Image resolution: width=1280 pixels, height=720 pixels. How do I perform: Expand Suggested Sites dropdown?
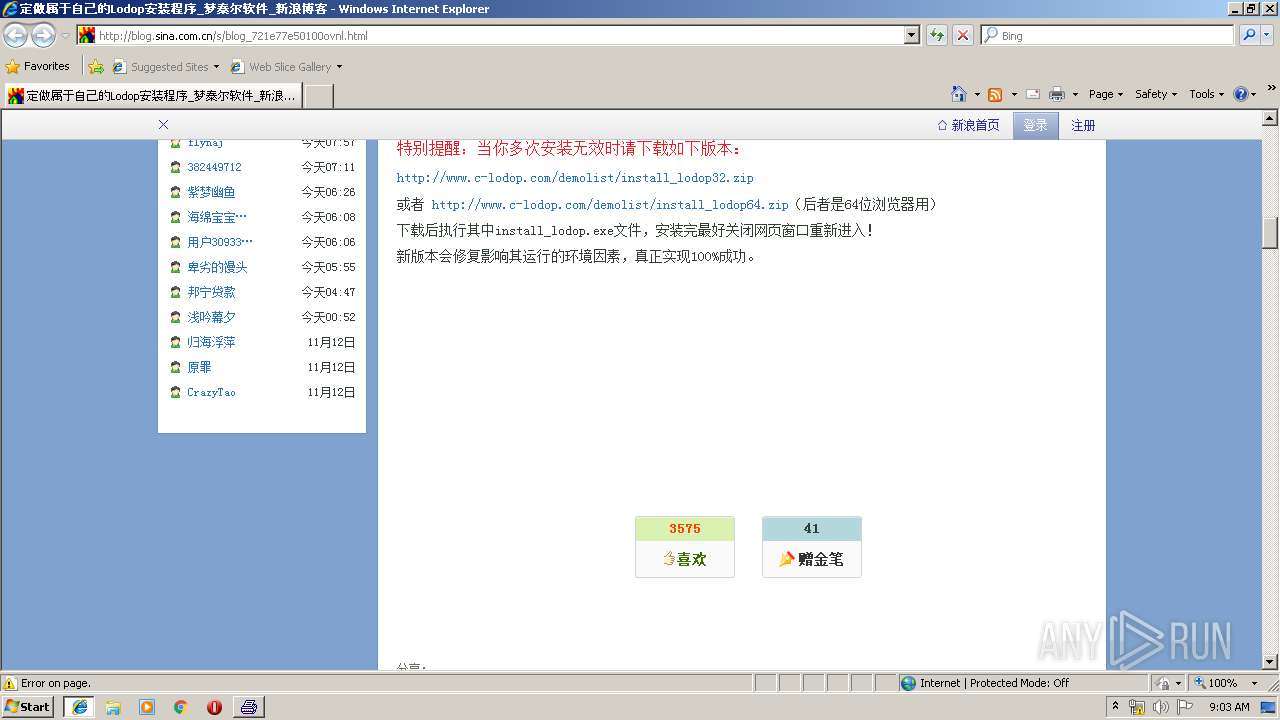(x=216, y=67)
